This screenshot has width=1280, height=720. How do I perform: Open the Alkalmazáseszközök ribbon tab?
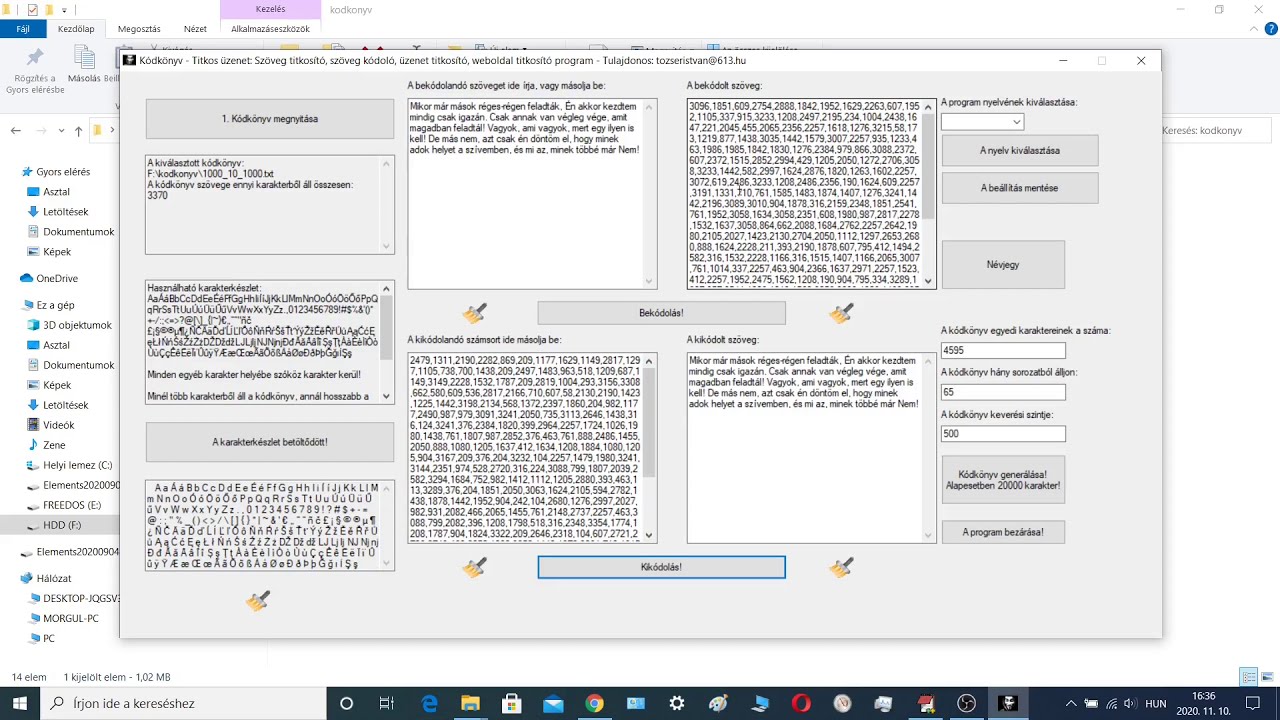[x=270, y=29]
